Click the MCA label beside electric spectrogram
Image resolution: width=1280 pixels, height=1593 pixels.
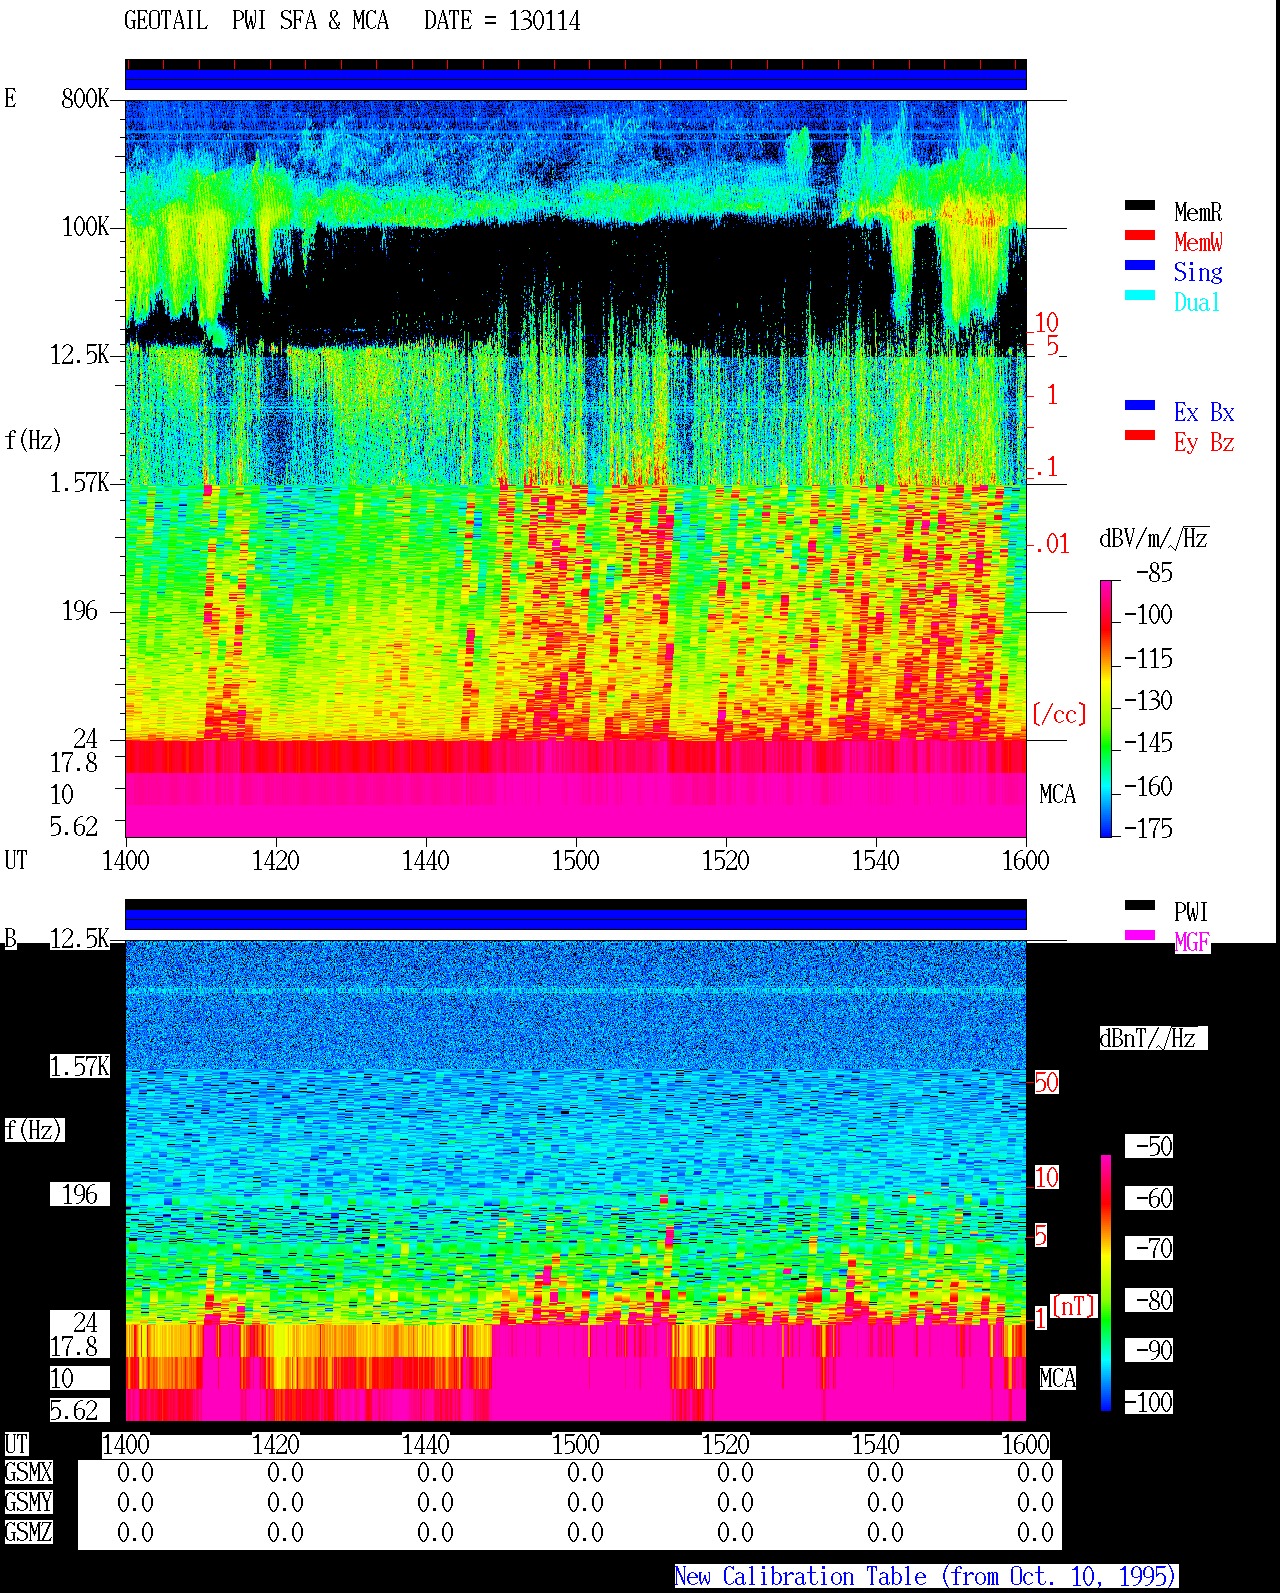[1058, 794]
